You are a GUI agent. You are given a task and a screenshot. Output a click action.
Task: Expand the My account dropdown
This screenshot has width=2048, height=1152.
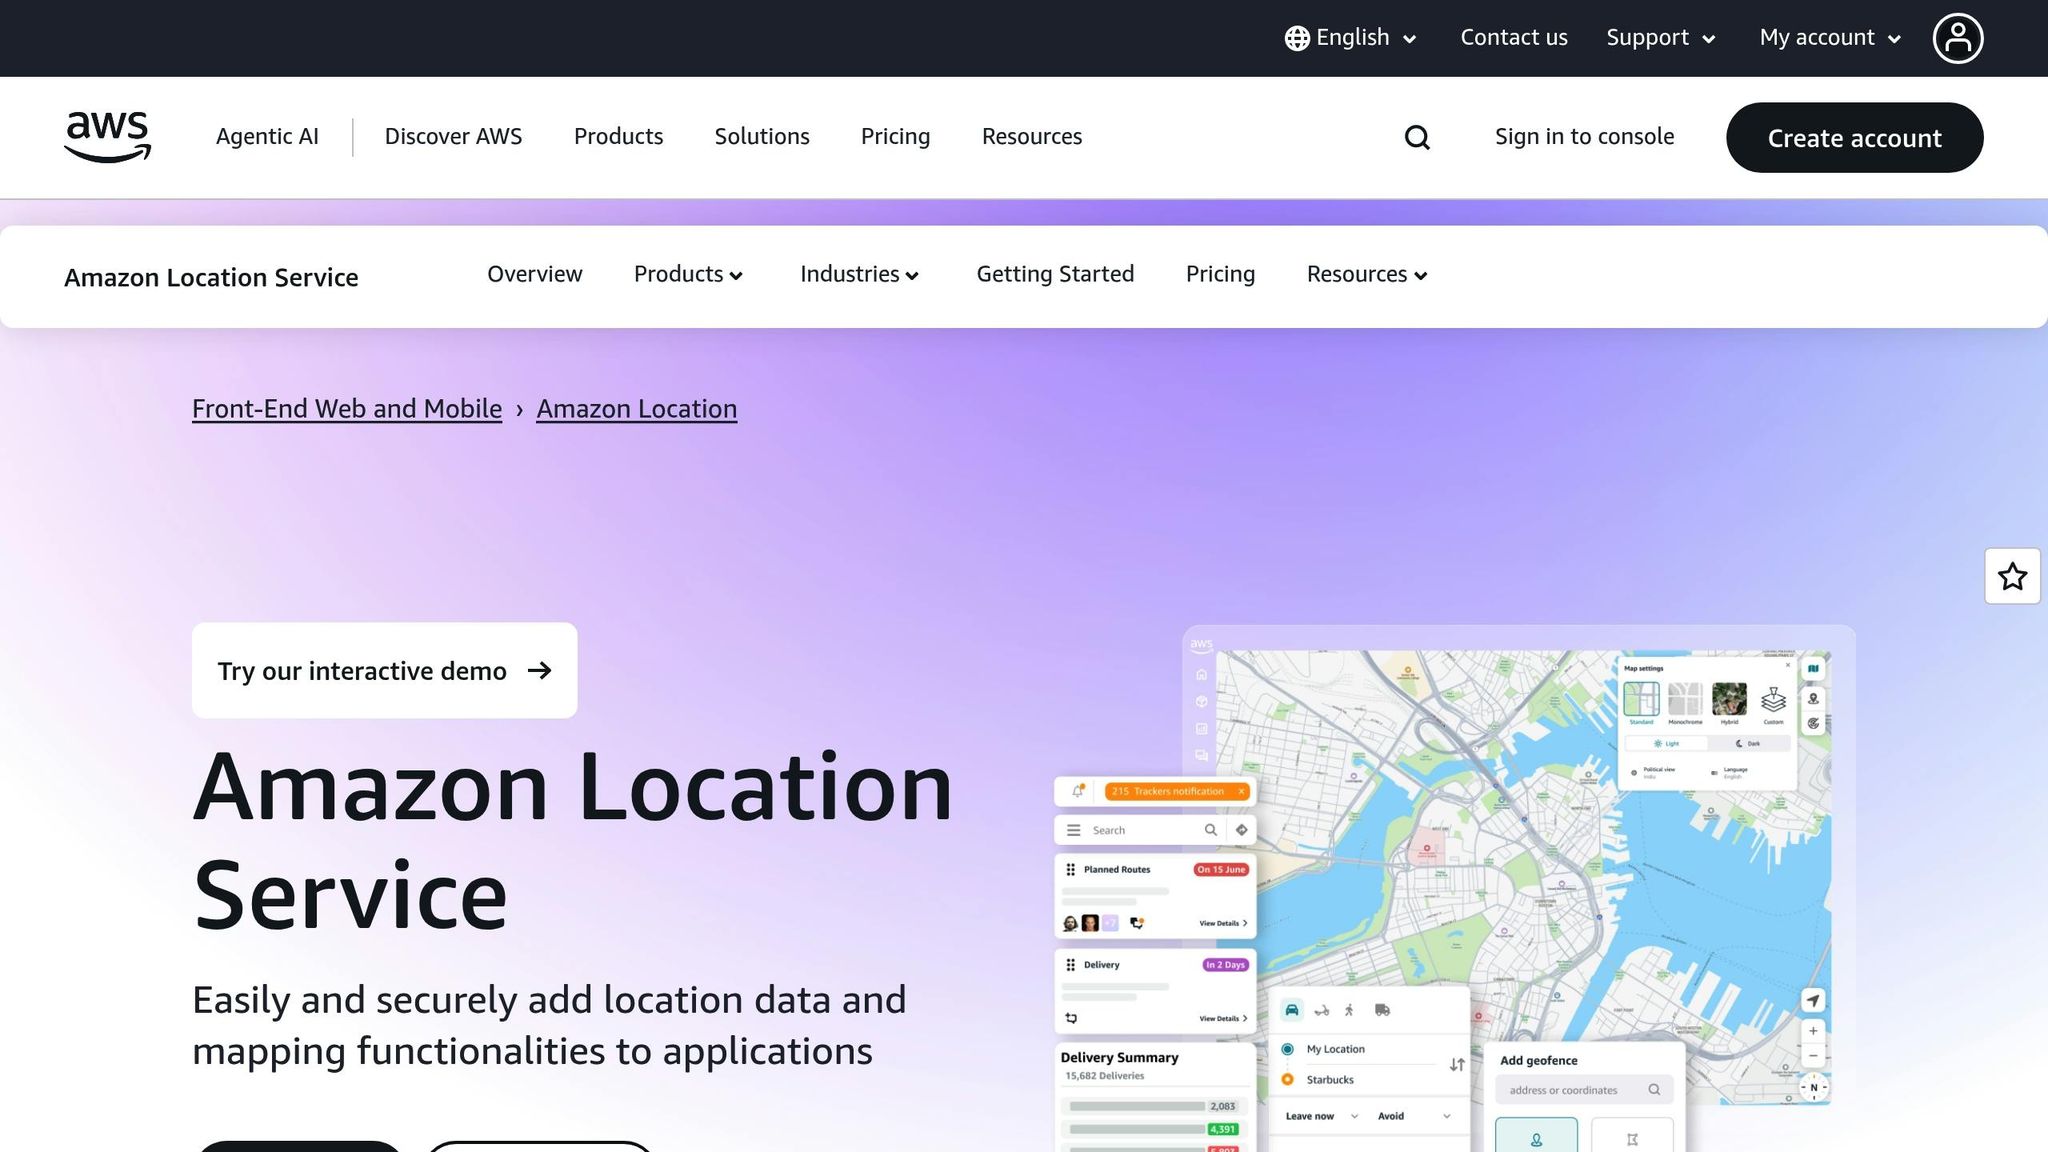(x=1830, y=38)
